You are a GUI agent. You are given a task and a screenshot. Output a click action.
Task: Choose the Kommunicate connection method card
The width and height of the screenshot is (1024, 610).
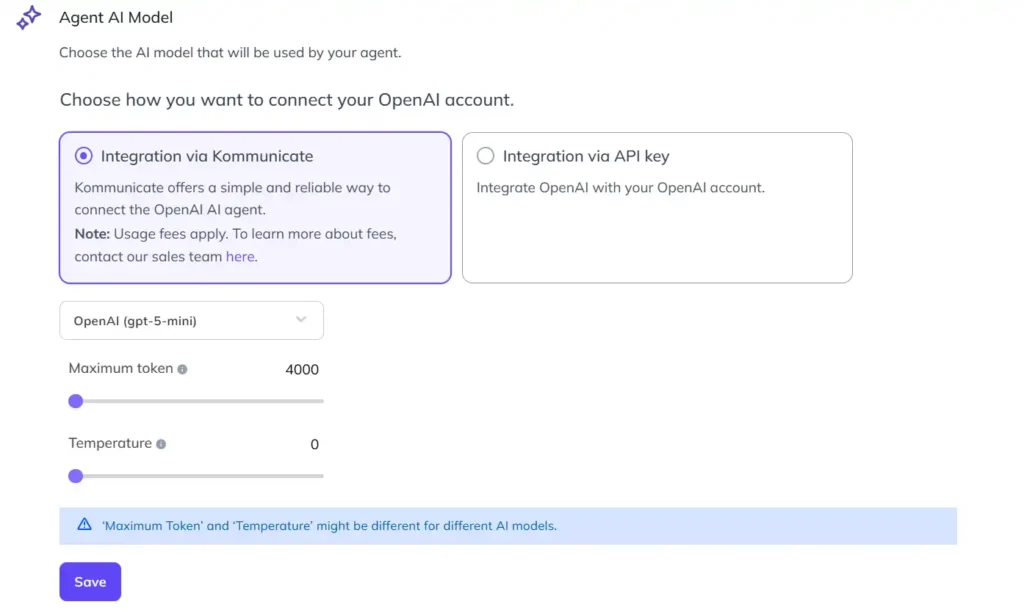coord(255,205)
